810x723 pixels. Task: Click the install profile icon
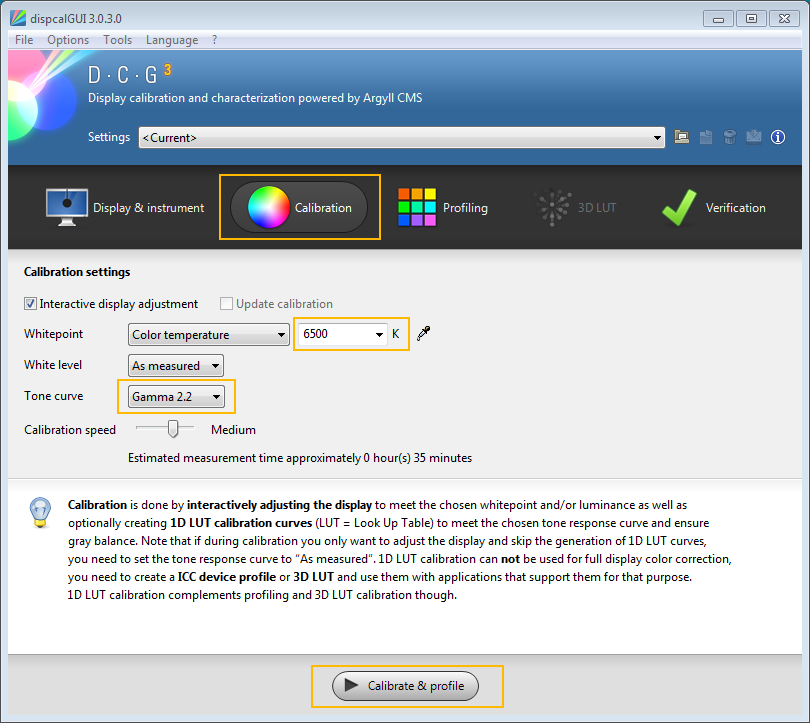754,137
